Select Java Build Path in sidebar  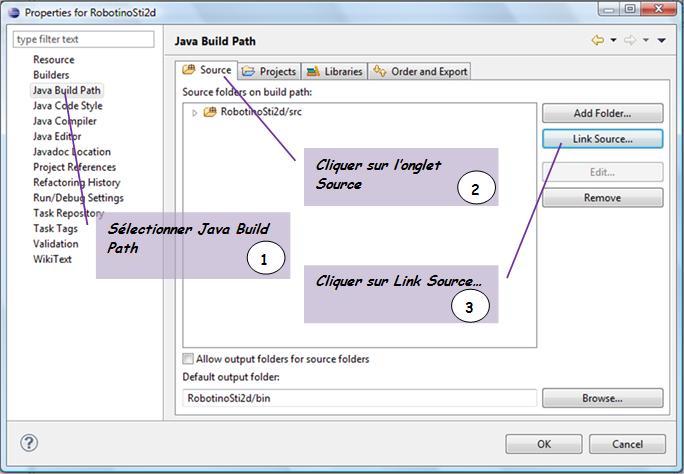pos(67,90)
